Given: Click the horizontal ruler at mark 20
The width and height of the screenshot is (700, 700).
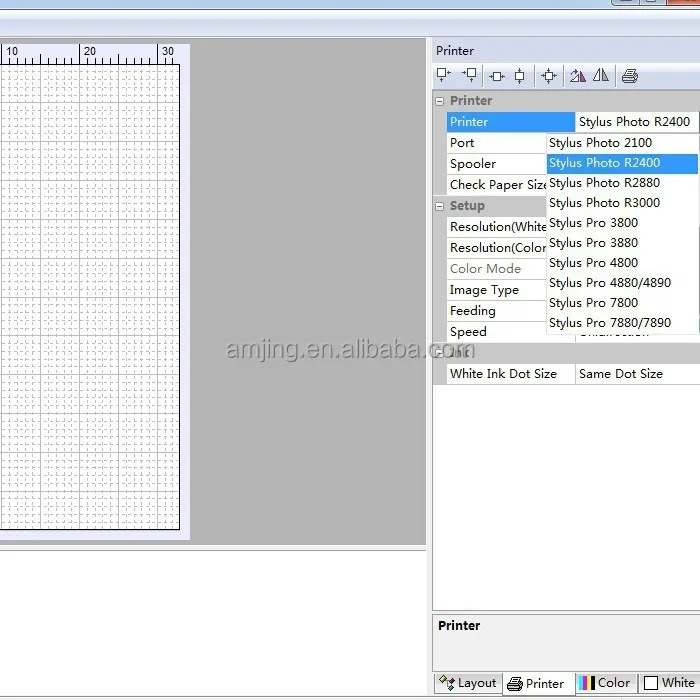Looking at the screenshot, I should click(89, 51).
